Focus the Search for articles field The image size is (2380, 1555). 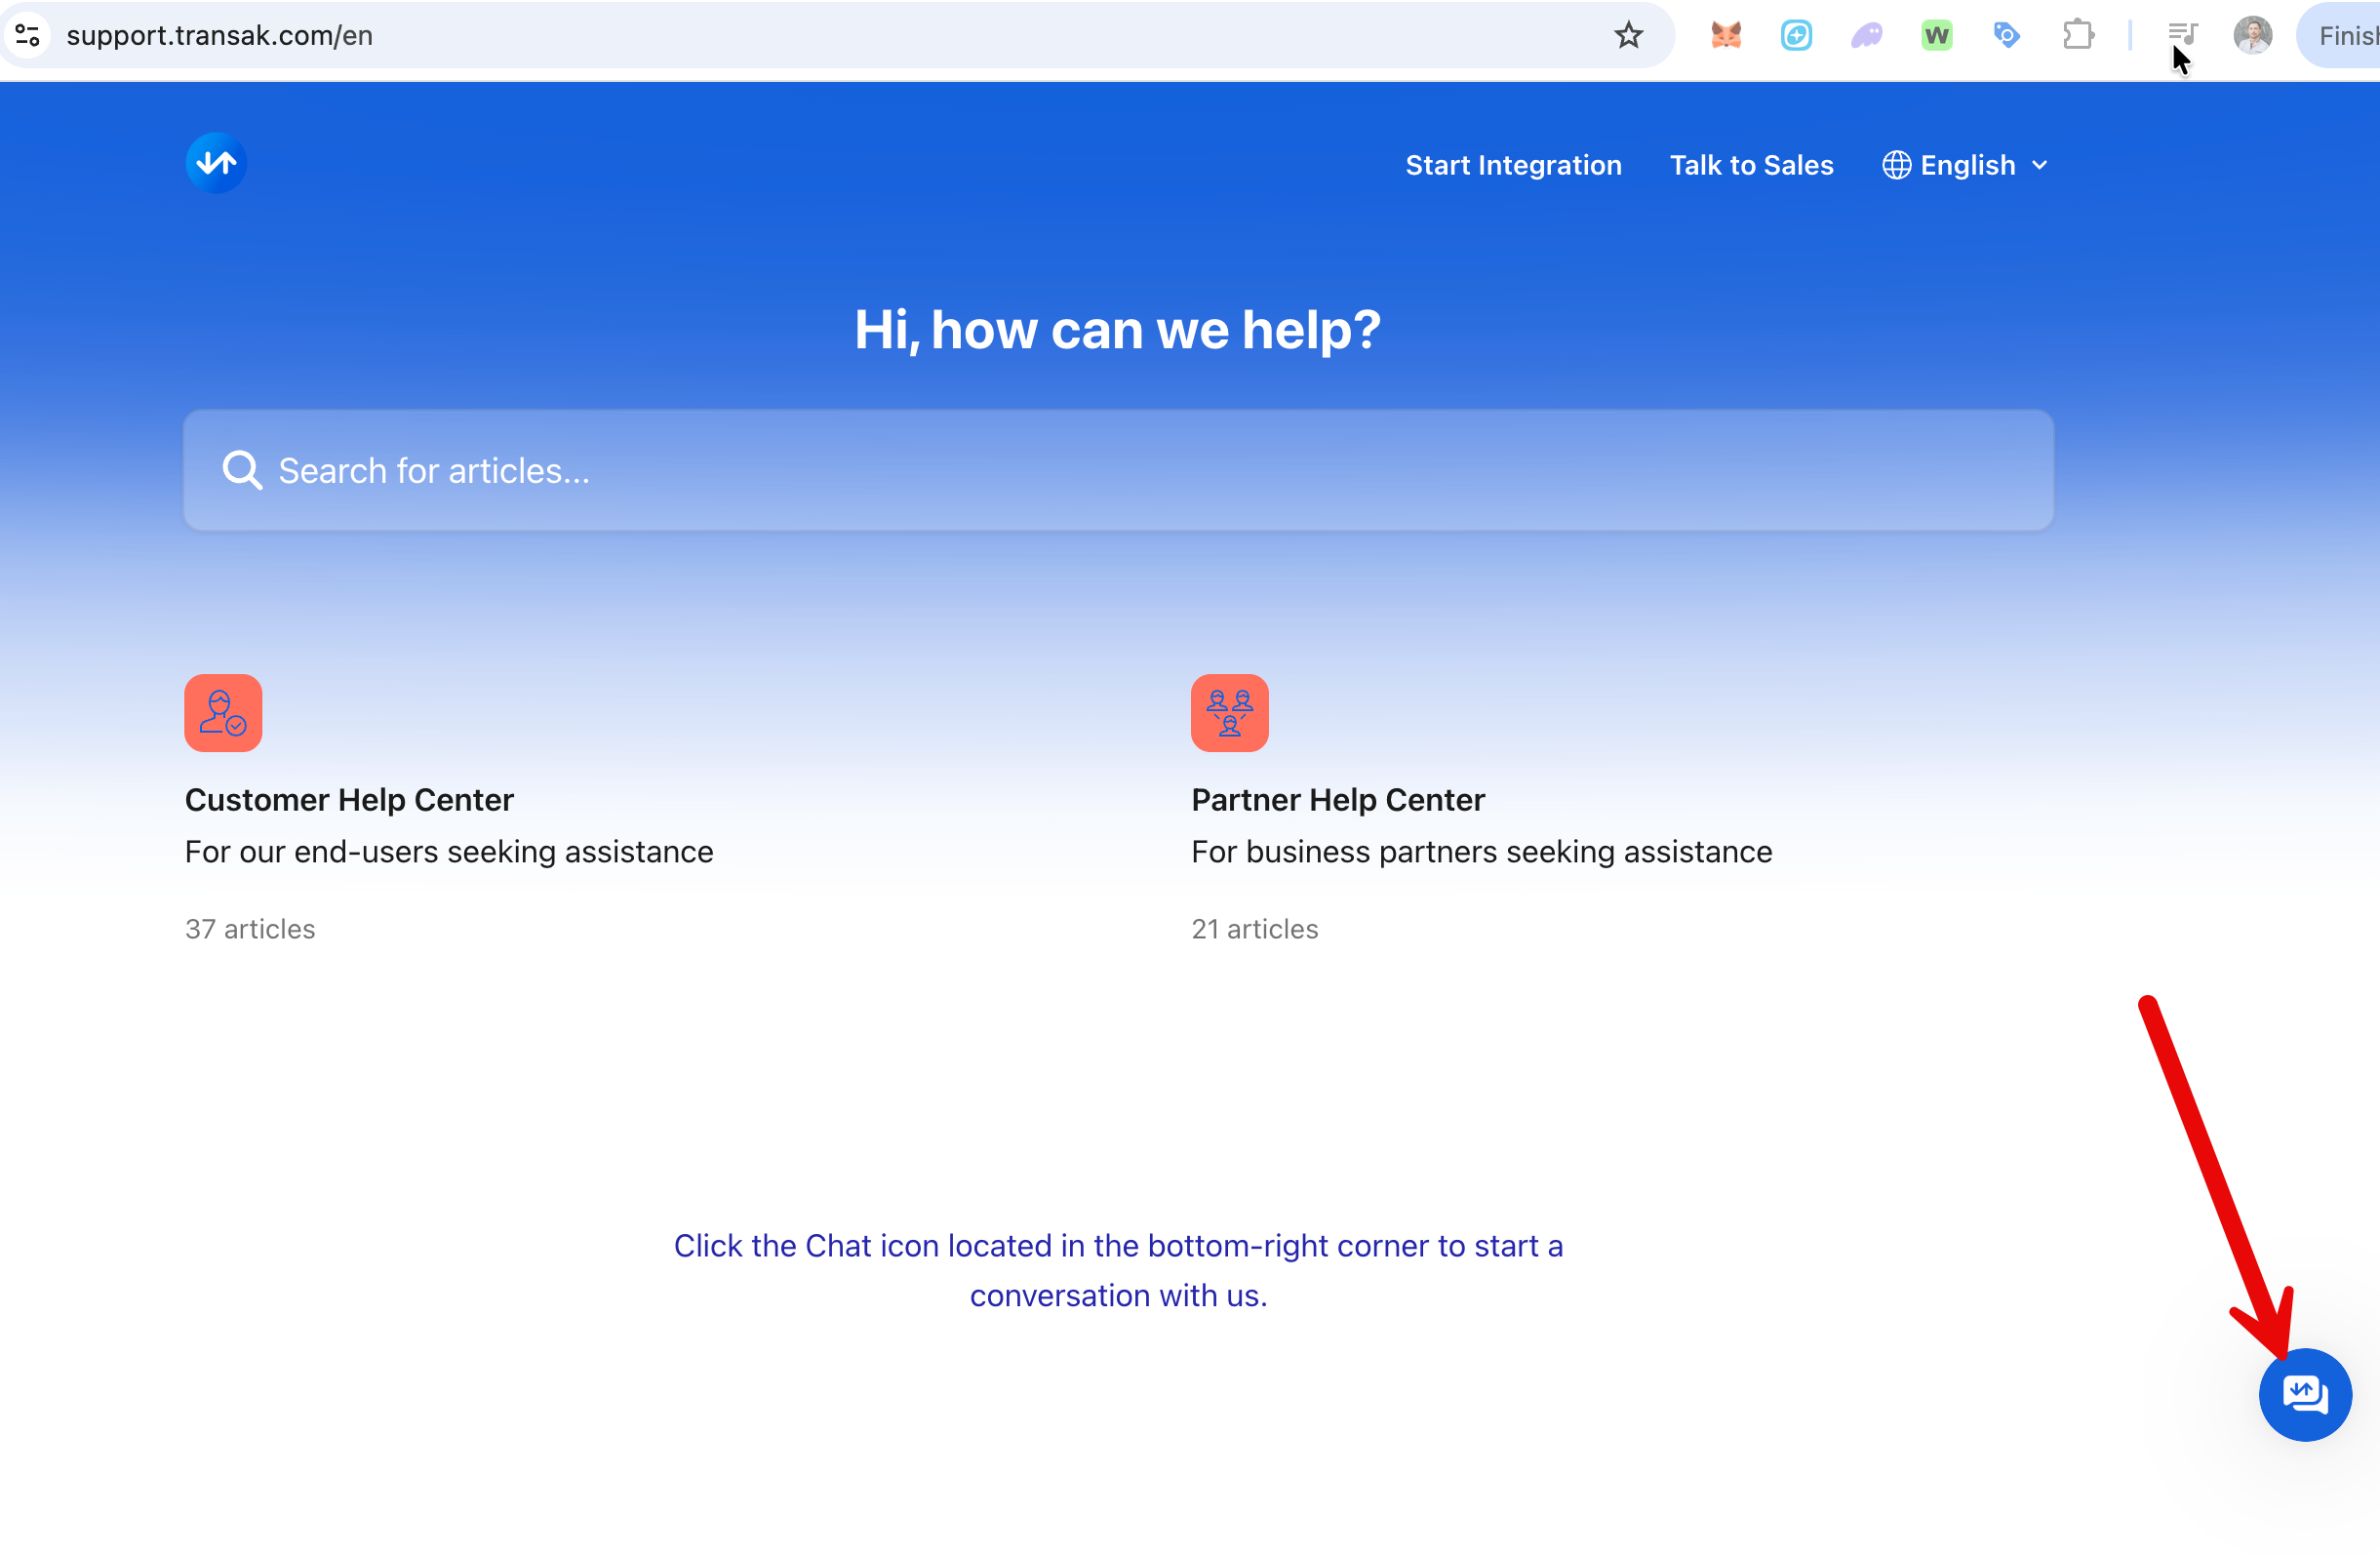pos(1118,470)
